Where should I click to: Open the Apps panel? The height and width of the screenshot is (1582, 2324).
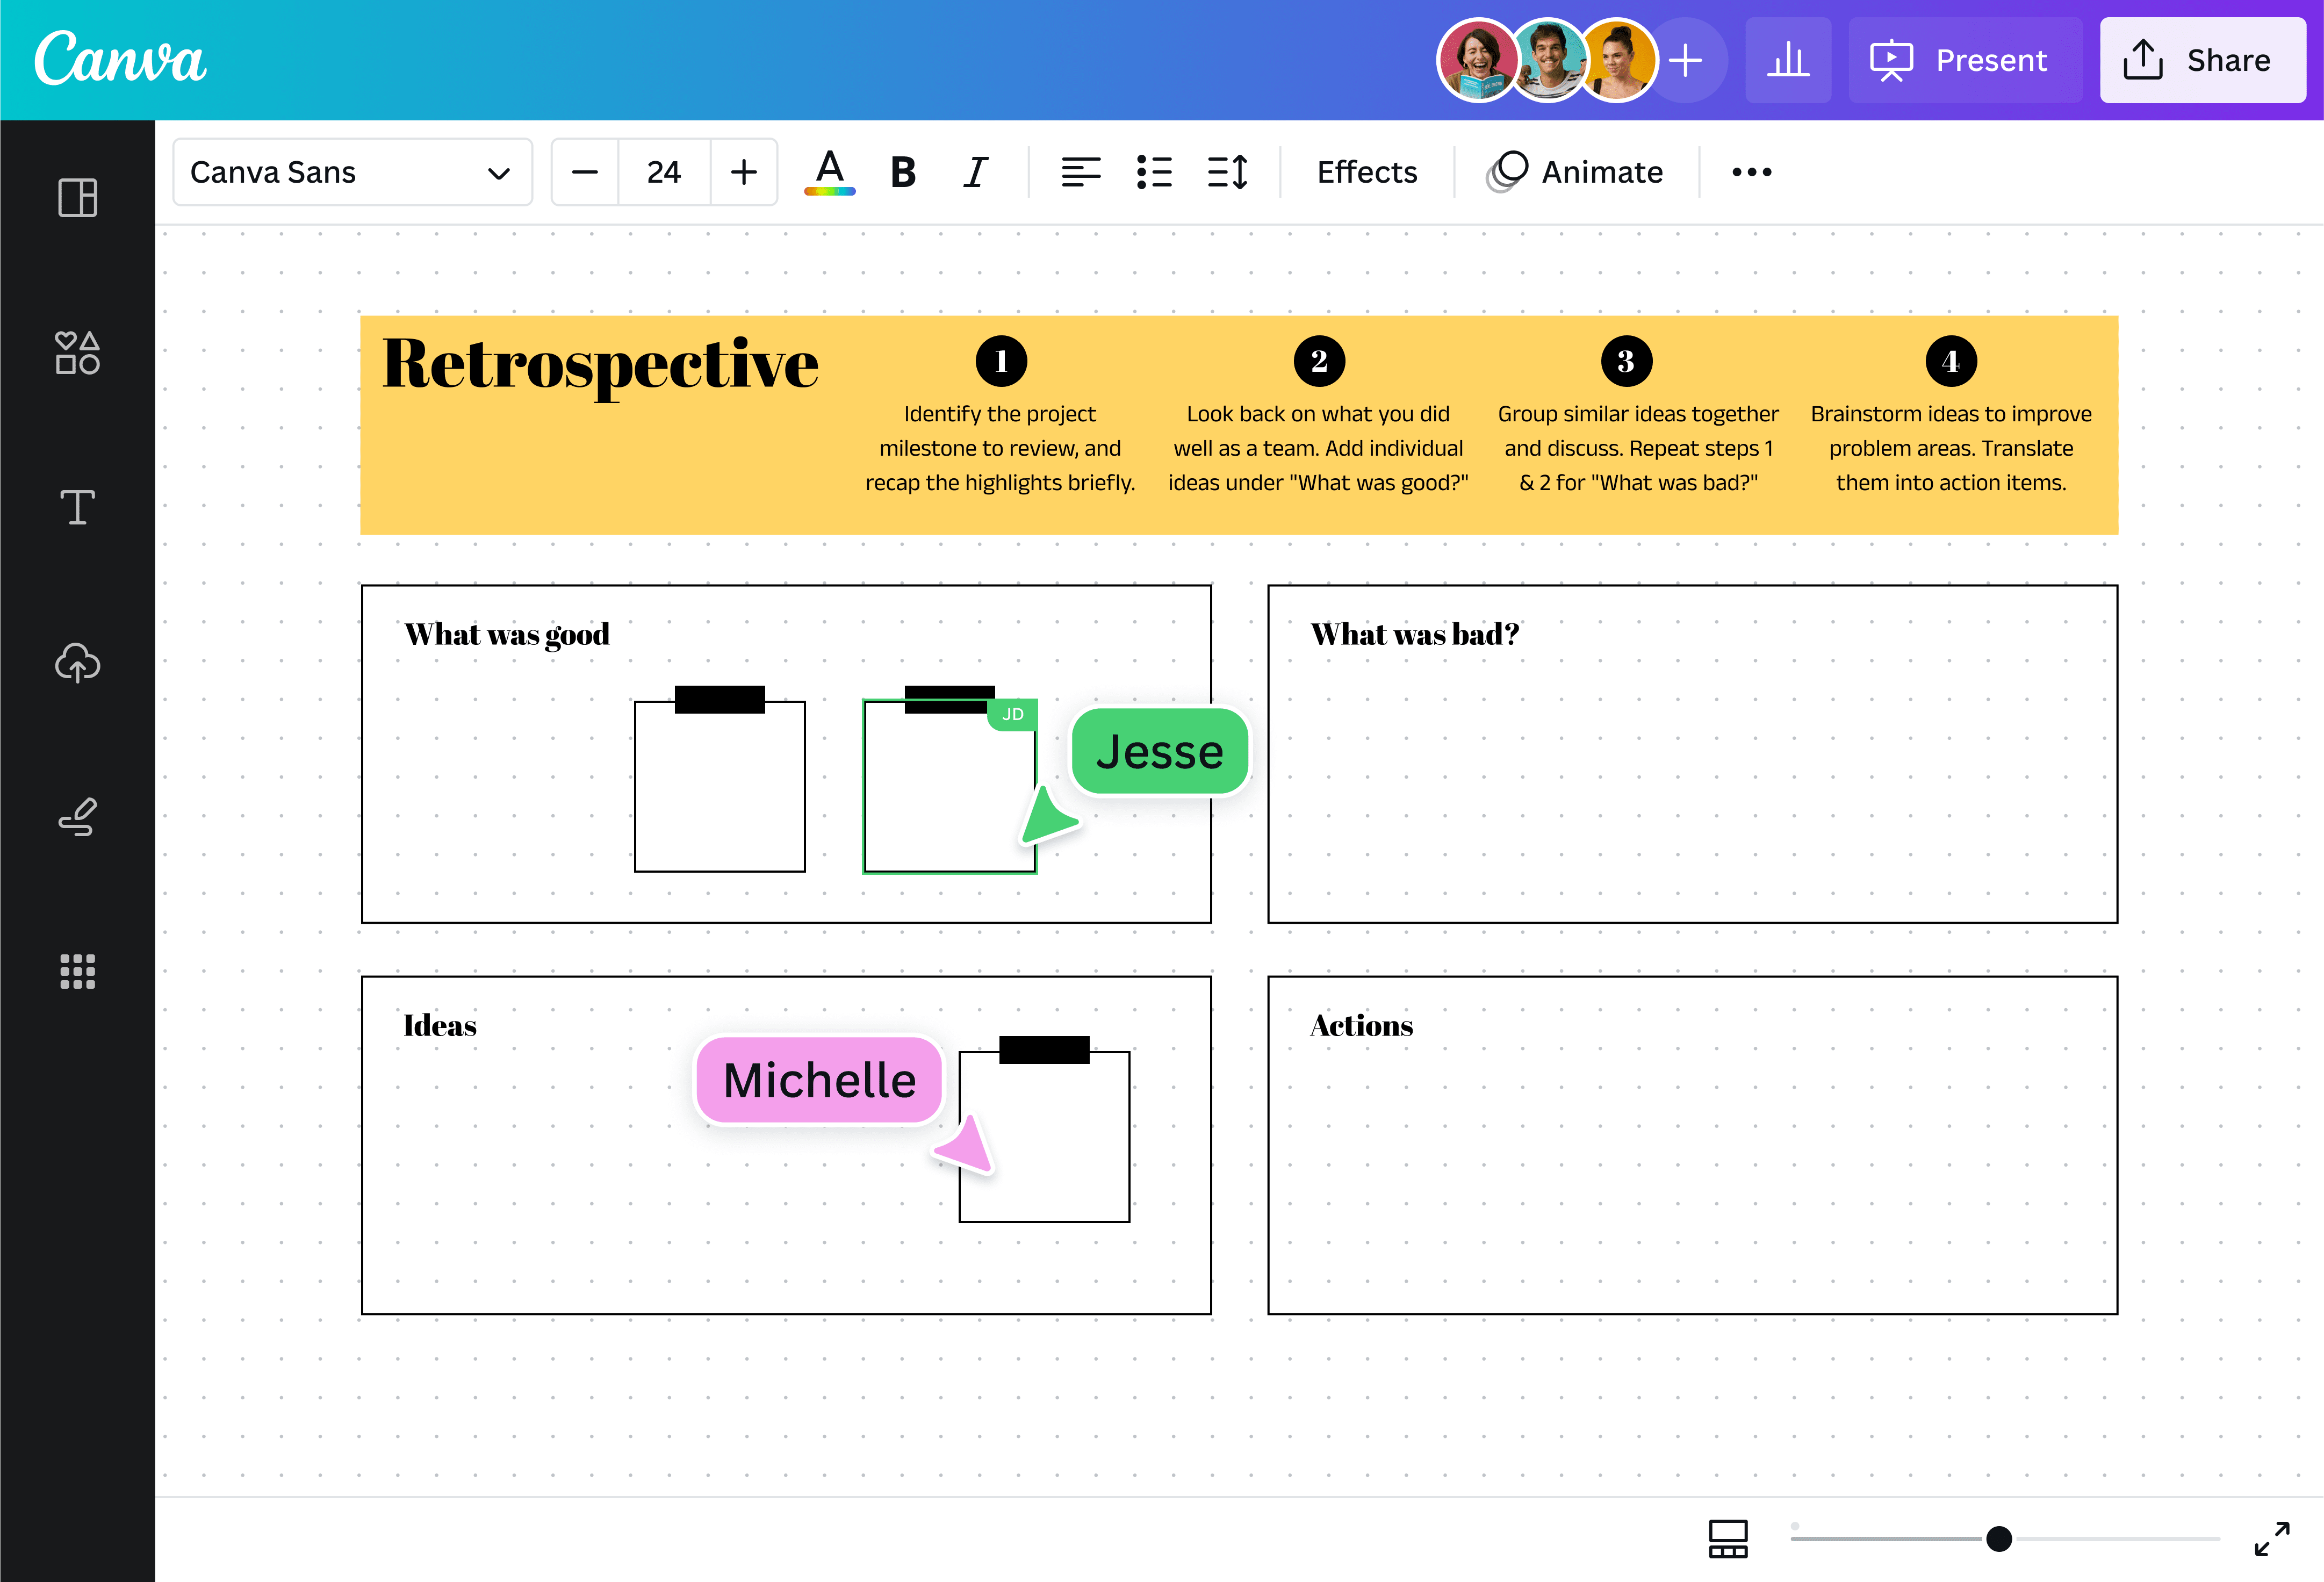tap(77, 971)
